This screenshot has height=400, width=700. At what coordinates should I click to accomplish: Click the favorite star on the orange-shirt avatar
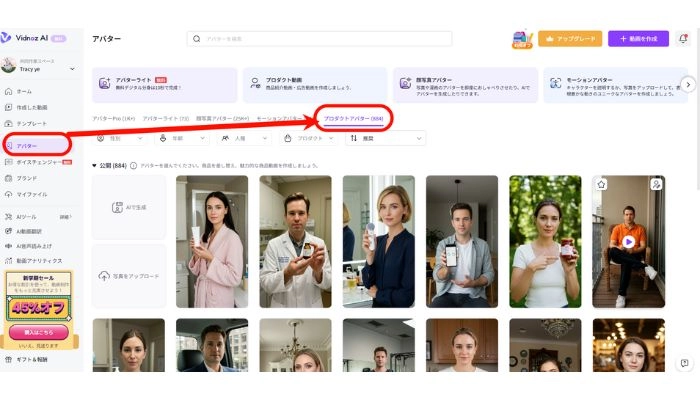point(601,184)
